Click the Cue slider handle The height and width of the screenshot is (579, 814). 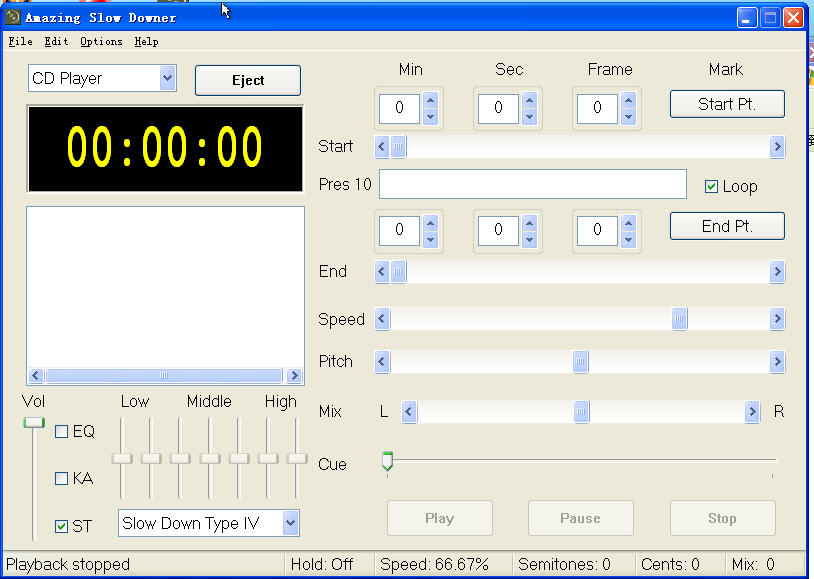387,460
